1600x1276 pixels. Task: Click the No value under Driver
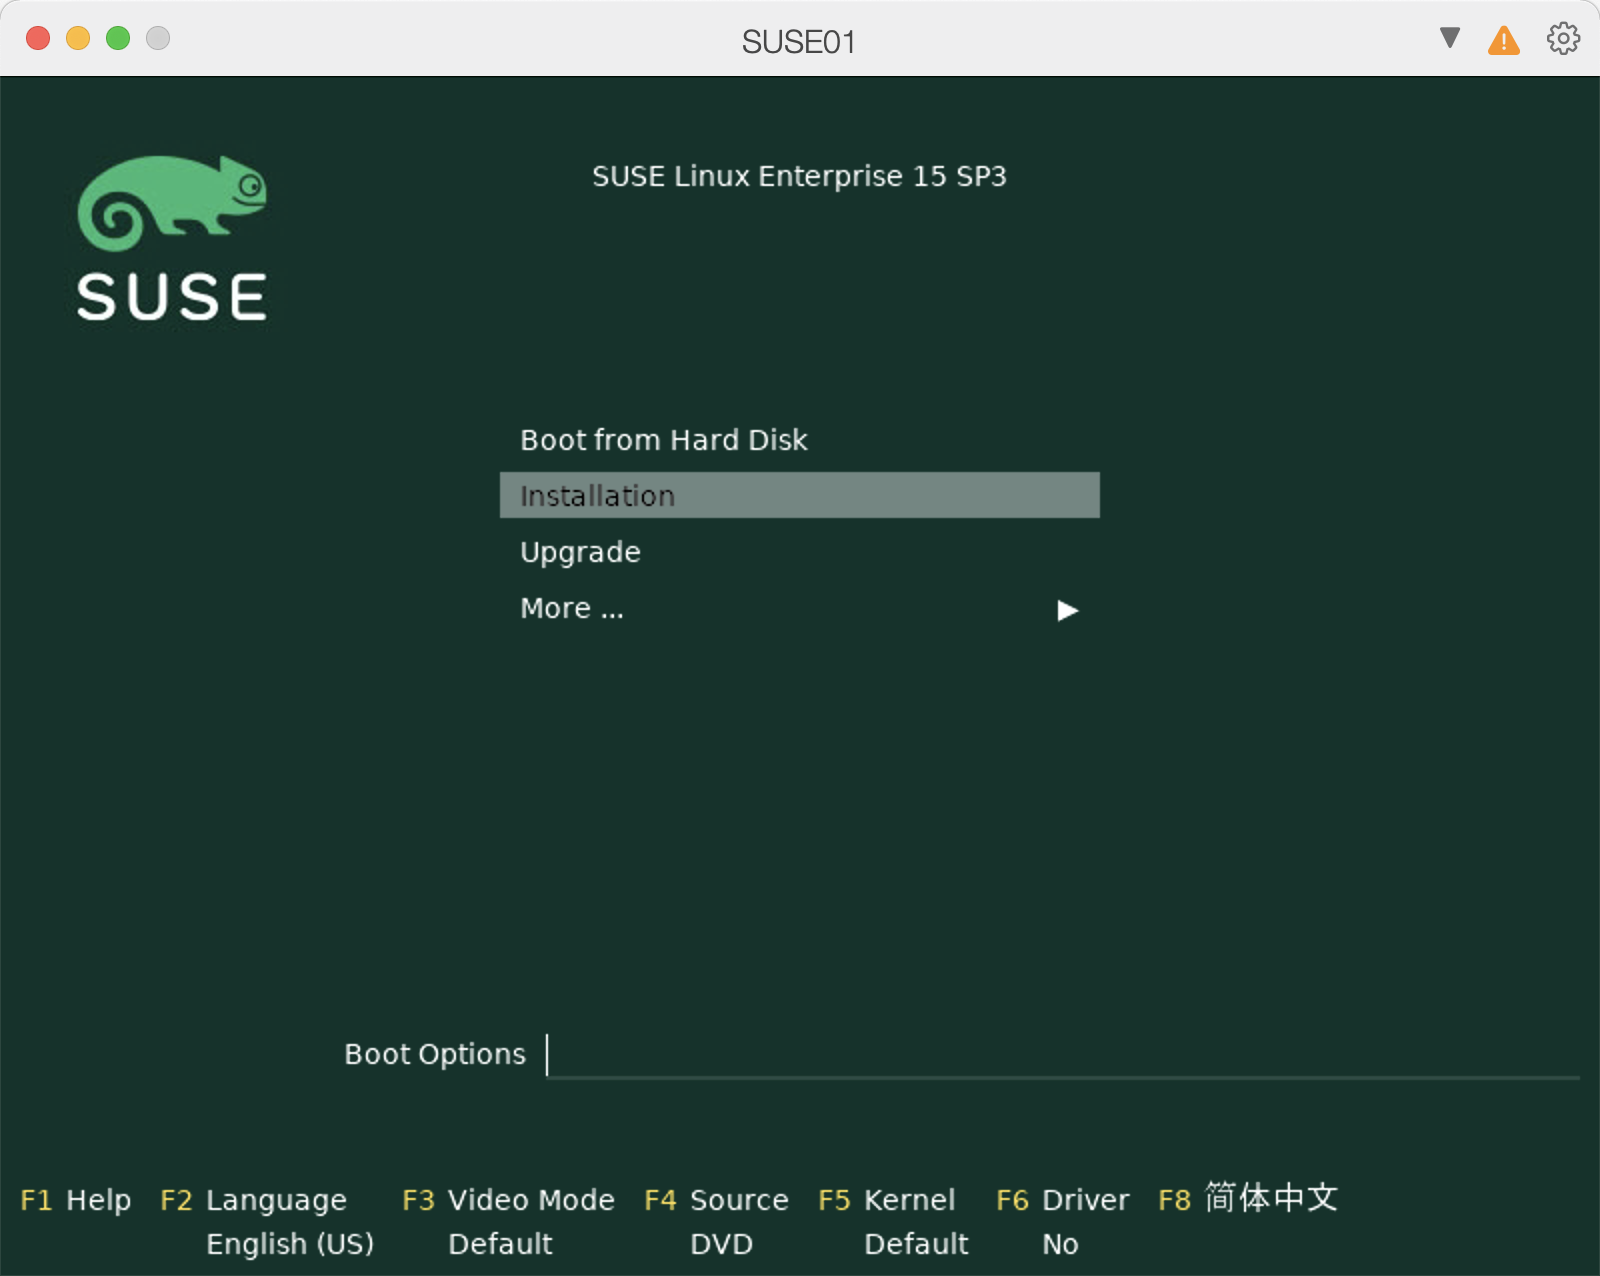1060,1244
